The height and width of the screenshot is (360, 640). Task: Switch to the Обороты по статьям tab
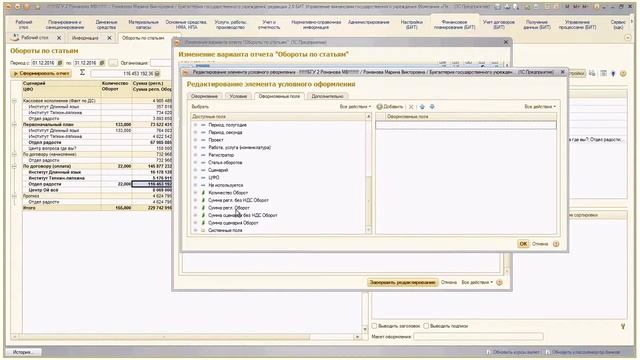pos(143,38)
